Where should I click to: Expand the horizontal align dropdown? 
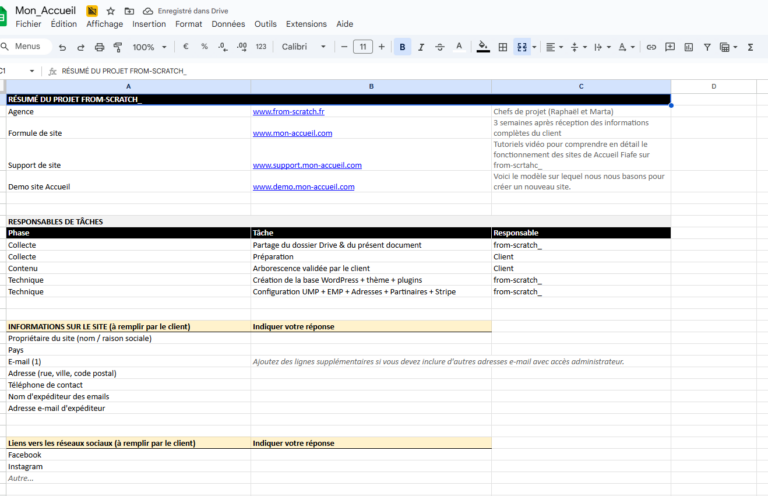click(x=553, y=47)
